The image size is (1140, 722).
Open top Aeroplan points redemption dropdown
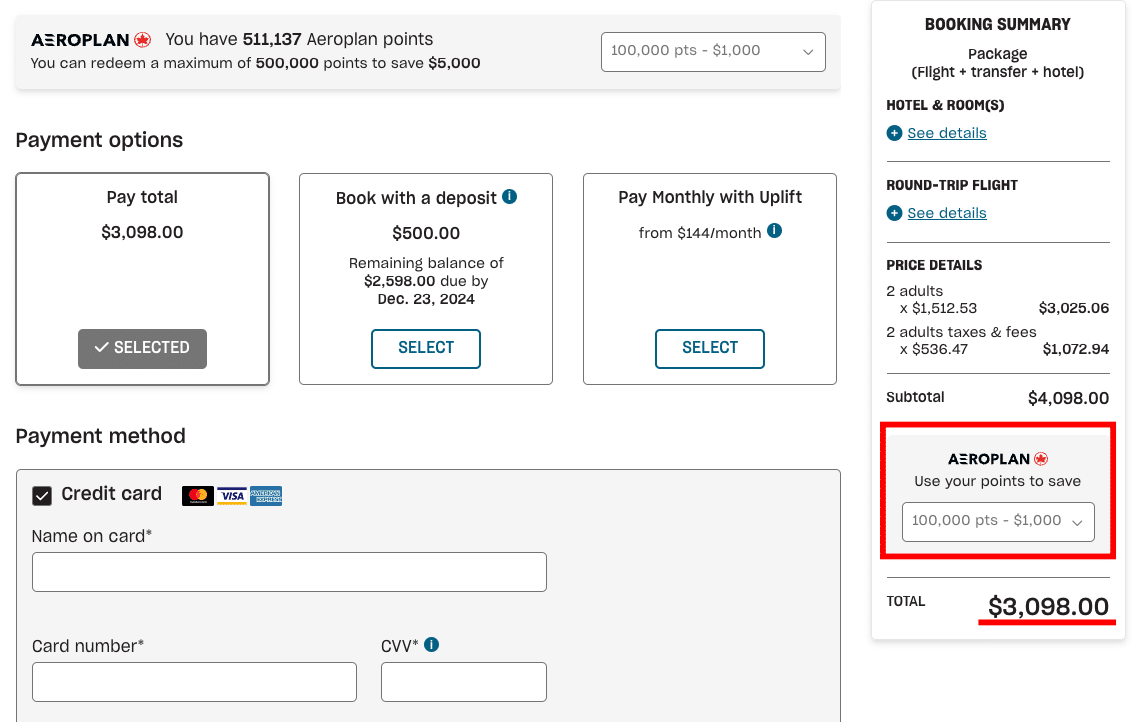point(713,52)
